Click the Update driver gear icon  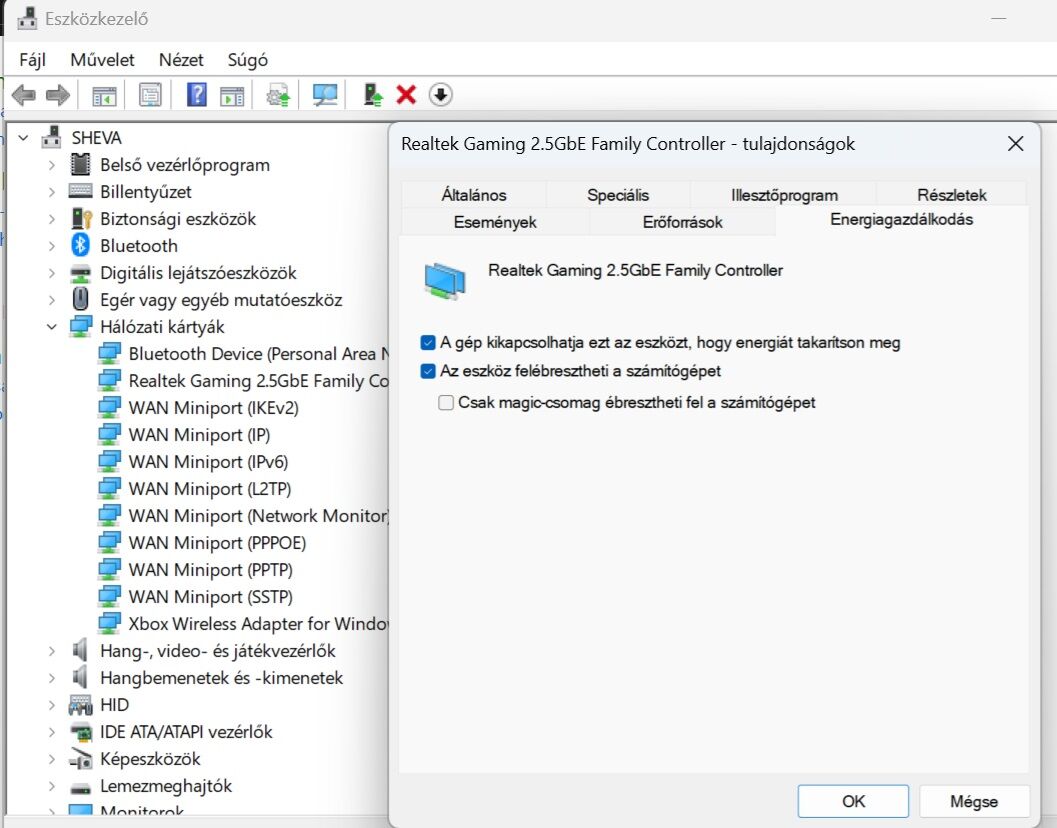pos(278,95)
